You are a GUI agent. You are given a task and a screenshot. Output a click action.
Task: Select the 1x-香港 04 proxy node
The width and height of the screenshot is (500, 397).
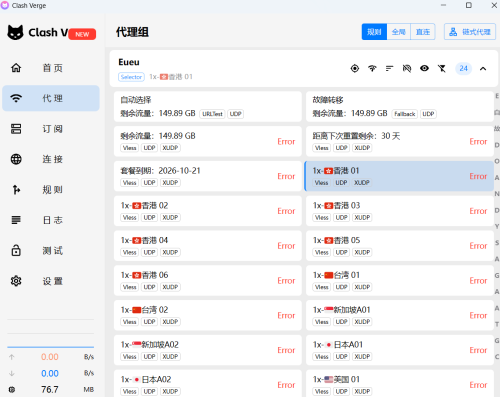(207, 246)
